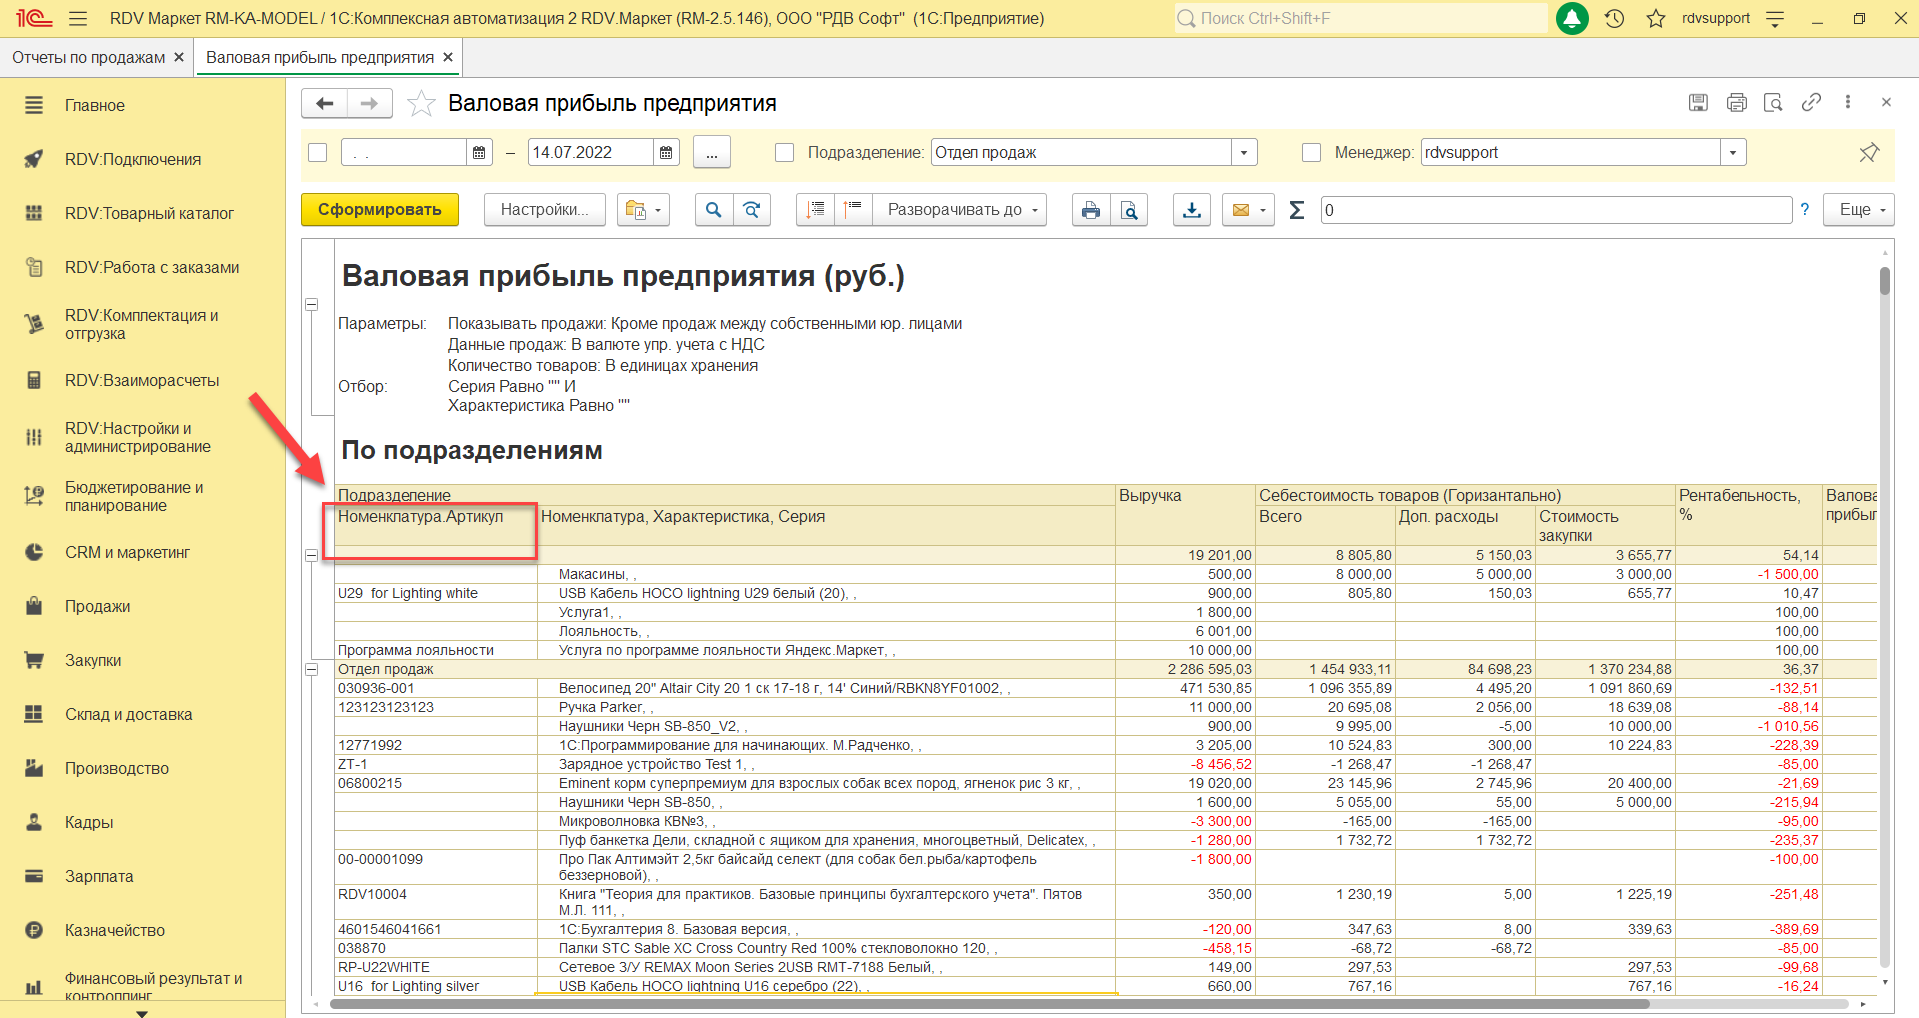Open the Настройки... button
1919x1018 pixels.
[544, 210]
